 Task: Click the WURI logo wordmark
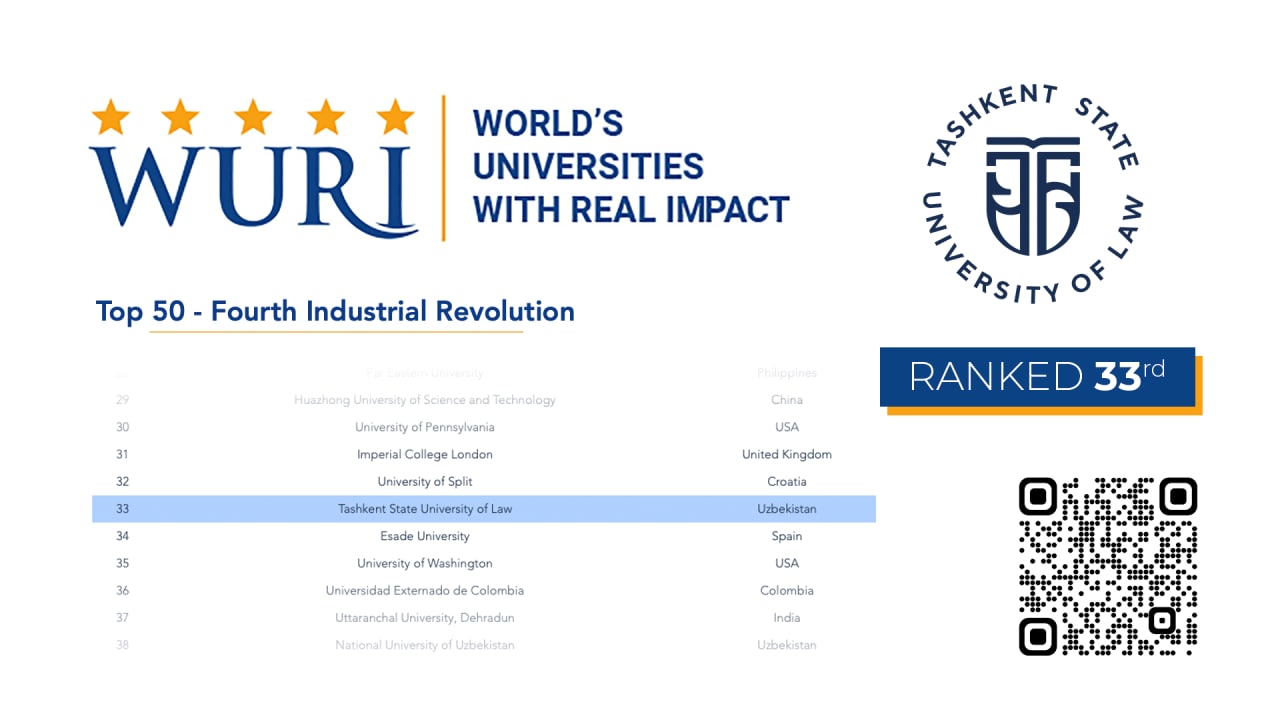tap(253, 190)
